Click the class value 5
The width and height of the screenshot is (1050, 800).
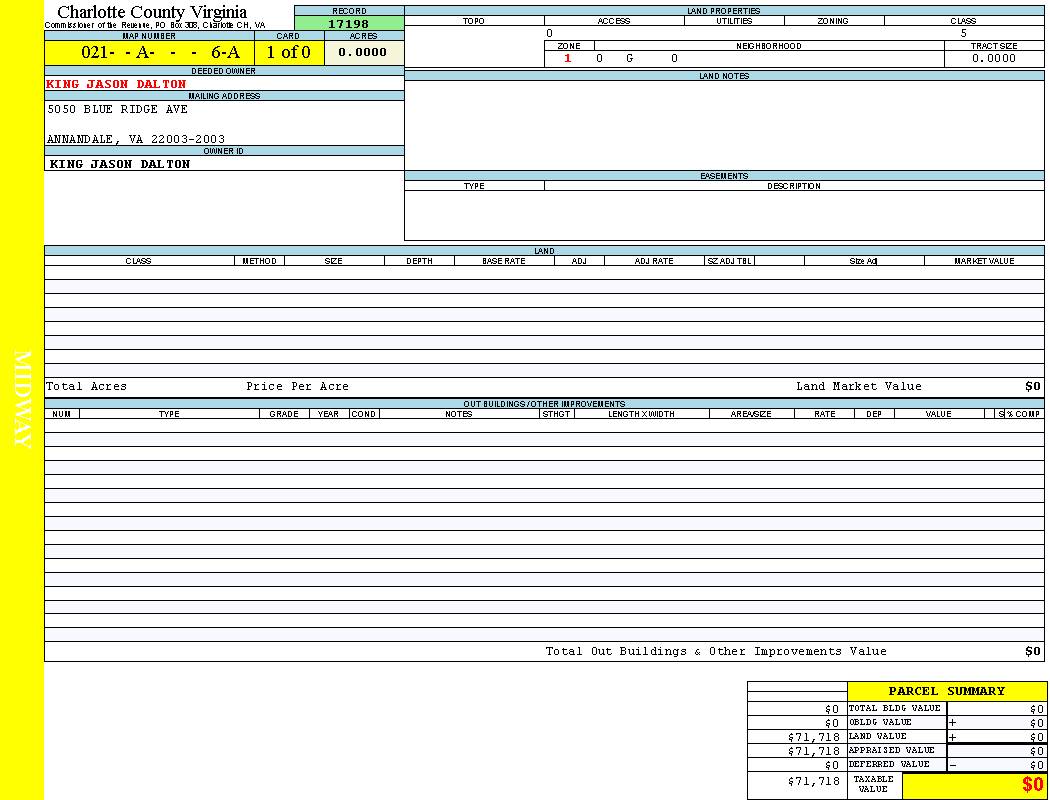tap(963, 33)
